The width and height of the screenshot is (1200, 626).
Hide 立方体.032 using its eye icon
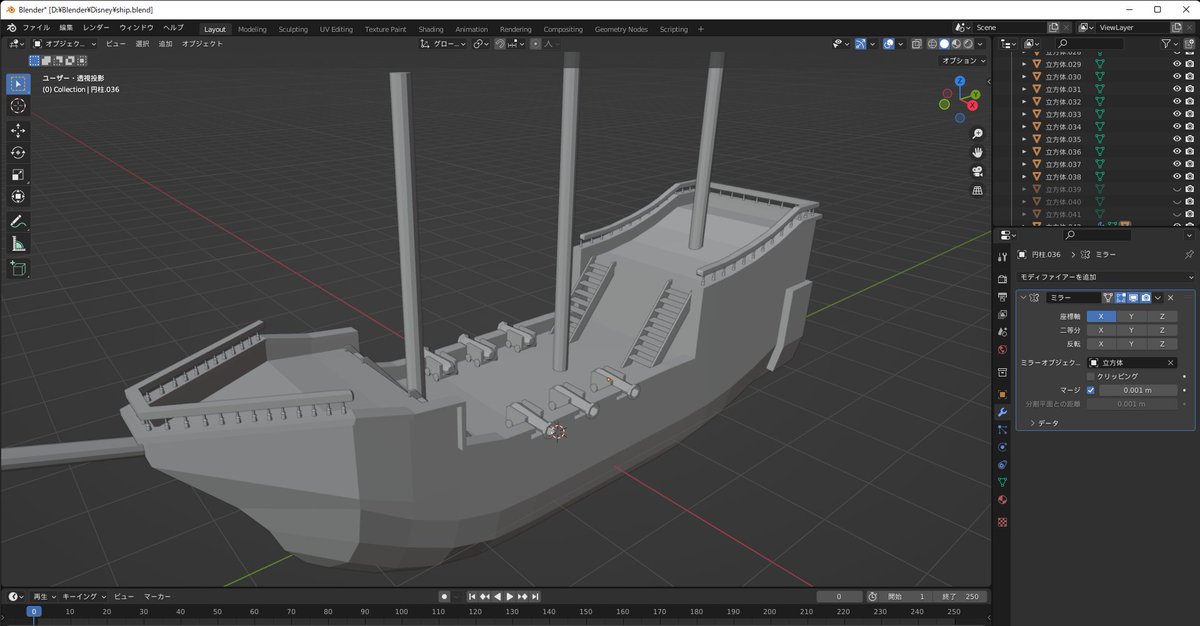[x=1176, y=102]
